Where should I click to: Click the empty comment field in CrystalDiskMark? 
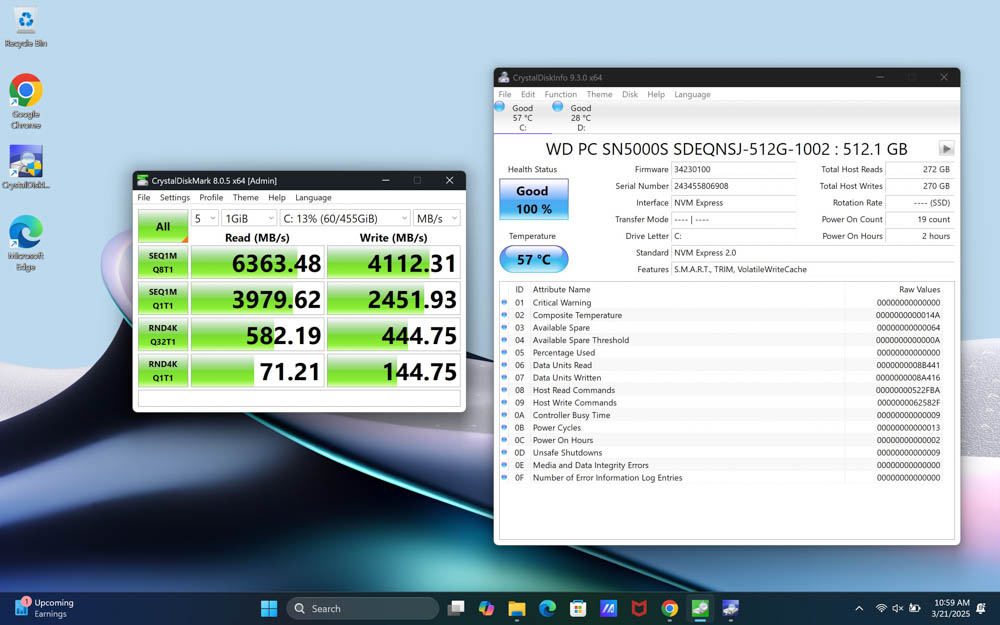(299, 399)
